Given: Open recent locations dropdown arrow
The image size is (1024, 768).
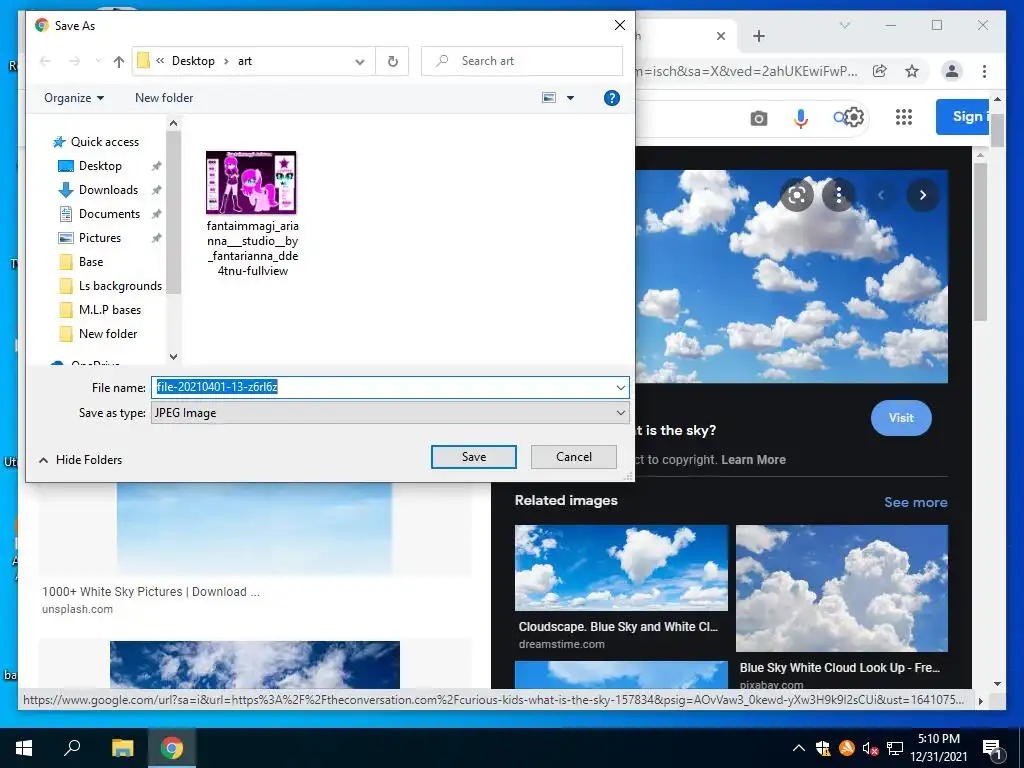Looking at the screenshot, I should pyautogui.click(x=98, y=61).
